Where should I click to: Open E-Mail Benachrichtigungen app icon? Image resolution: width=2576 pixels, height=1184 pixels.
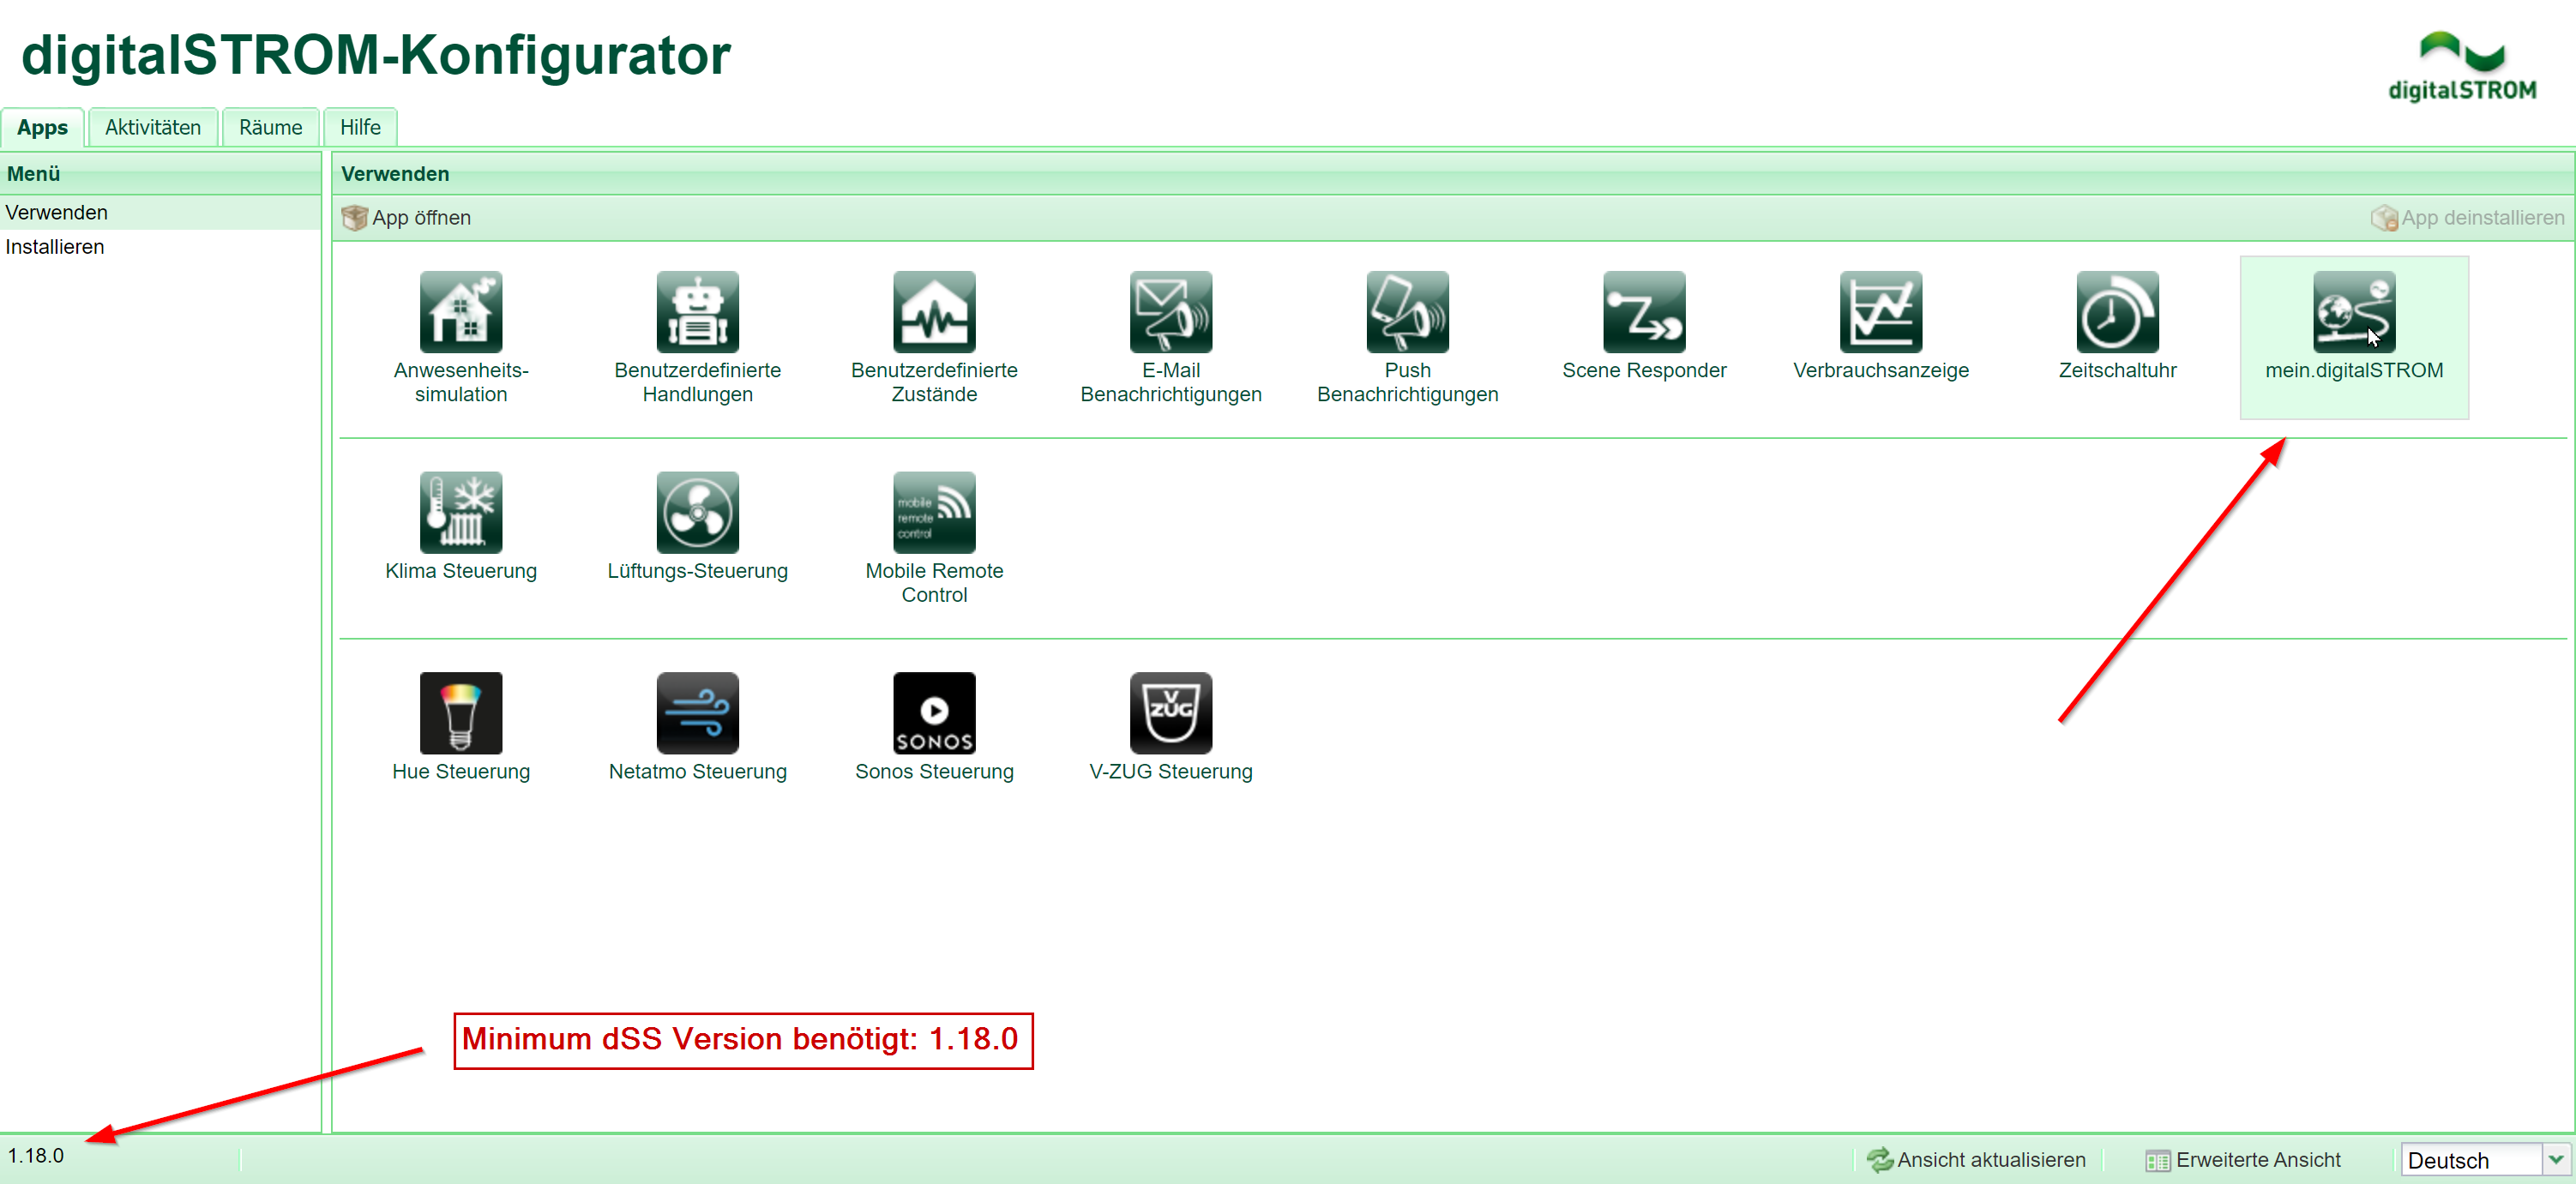coord(1171,312)
